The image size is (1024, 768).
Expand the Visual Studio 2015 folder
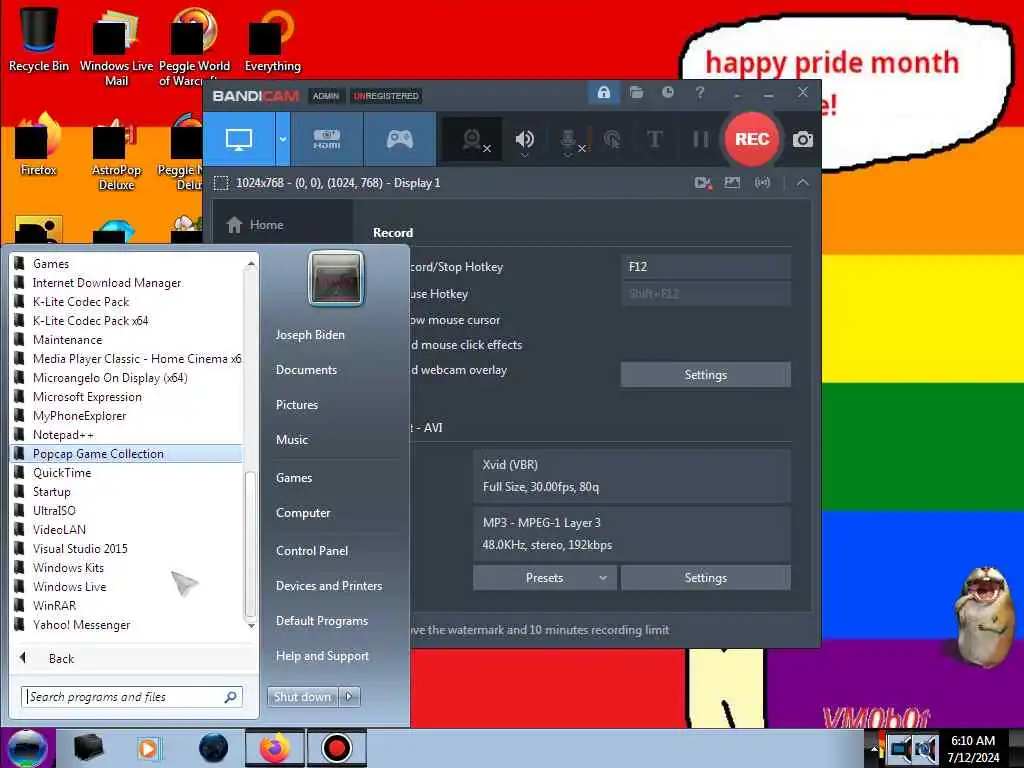(127, 549)
